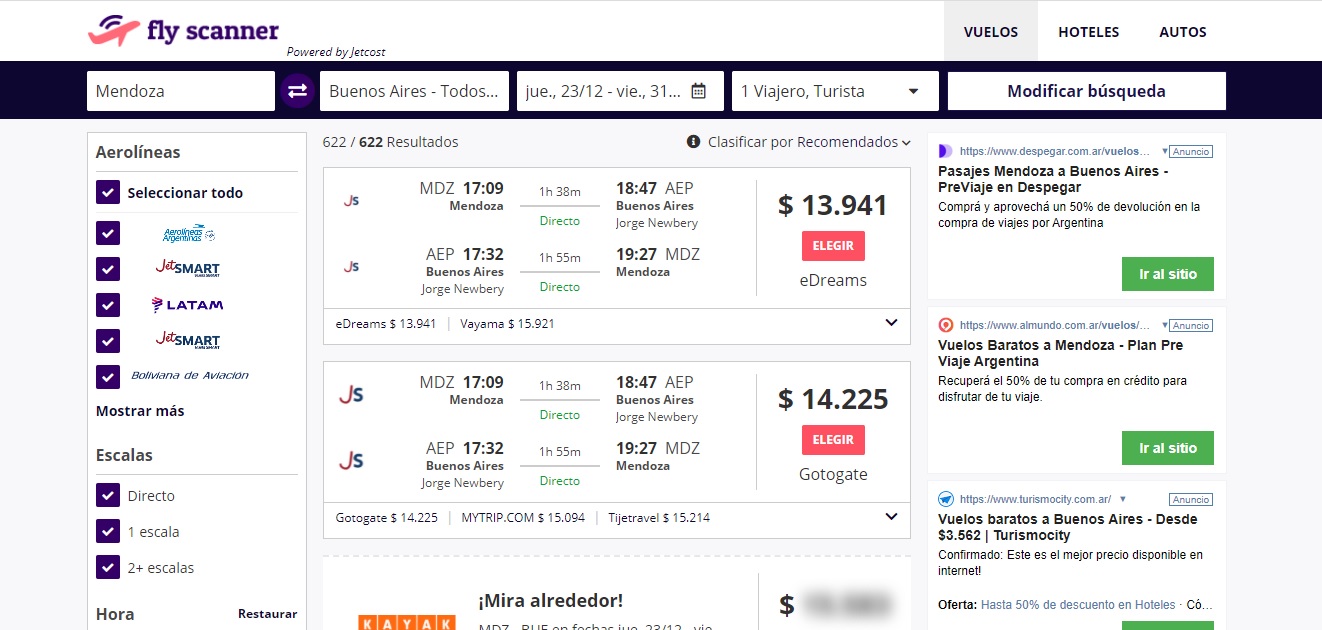Viewport: 1322px width, 630px height.
Task: Toggle the 2+ escalas checkbox
Action: [108, 567]
